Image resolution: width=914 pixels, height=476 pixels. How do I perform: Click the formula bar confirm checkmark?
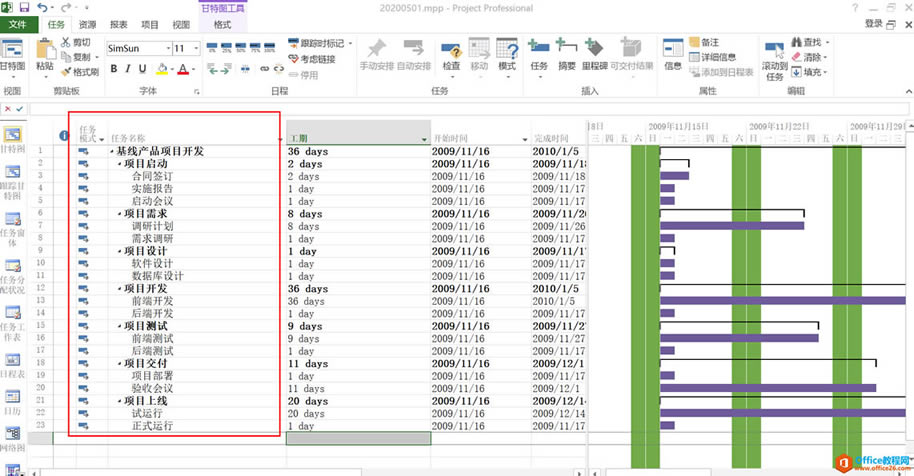(20, 109)
